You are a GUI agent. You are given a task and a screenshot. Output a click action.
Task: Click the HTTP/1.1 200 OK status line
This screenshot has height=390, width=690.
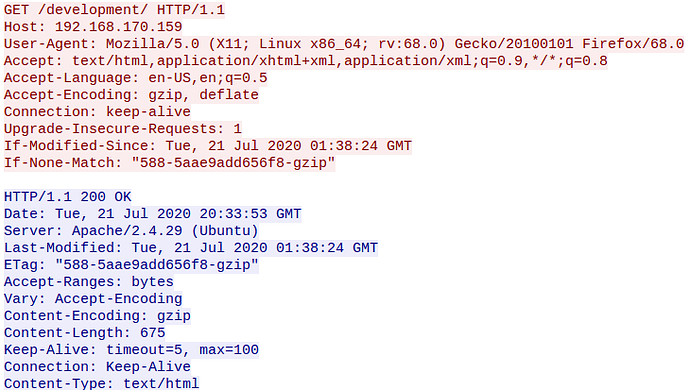(68, 197)
